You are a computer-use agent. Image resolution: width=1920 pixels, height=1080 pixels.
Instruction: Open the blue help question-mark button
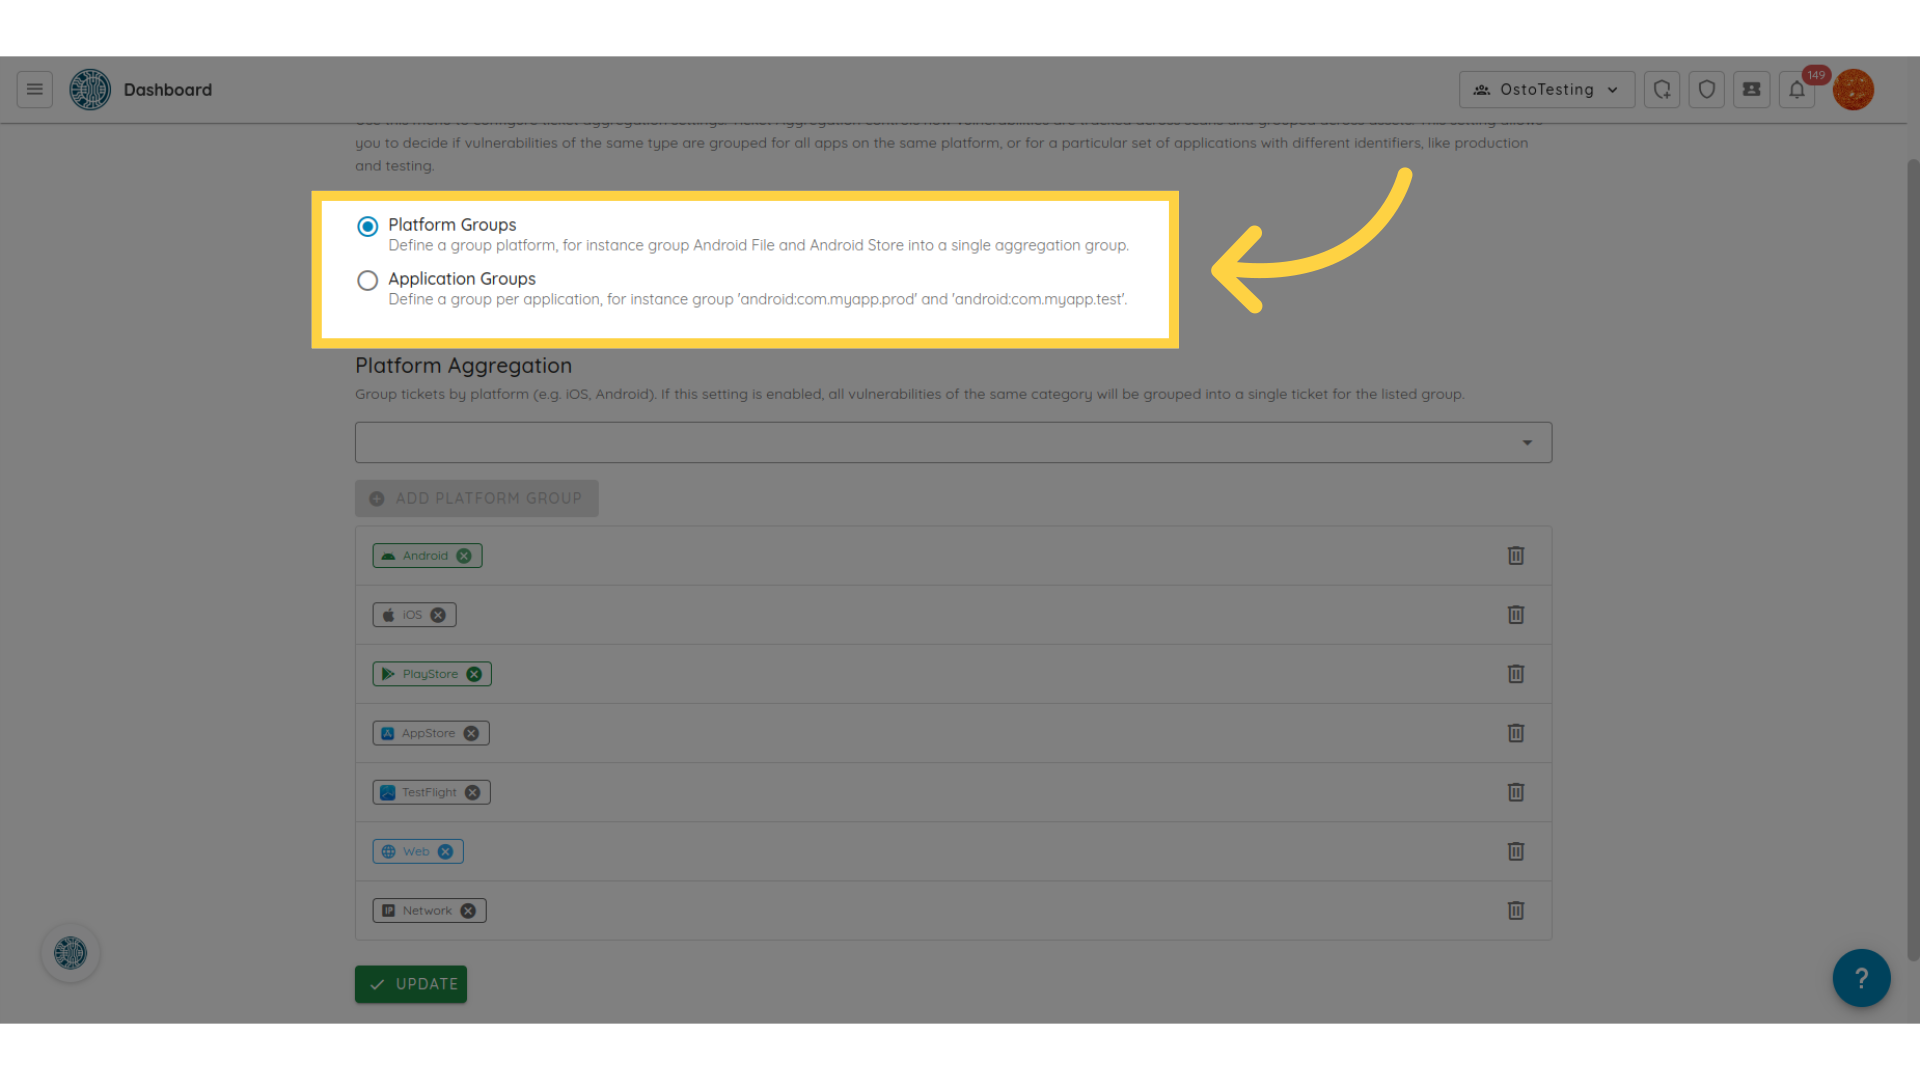click(1861, 978)
